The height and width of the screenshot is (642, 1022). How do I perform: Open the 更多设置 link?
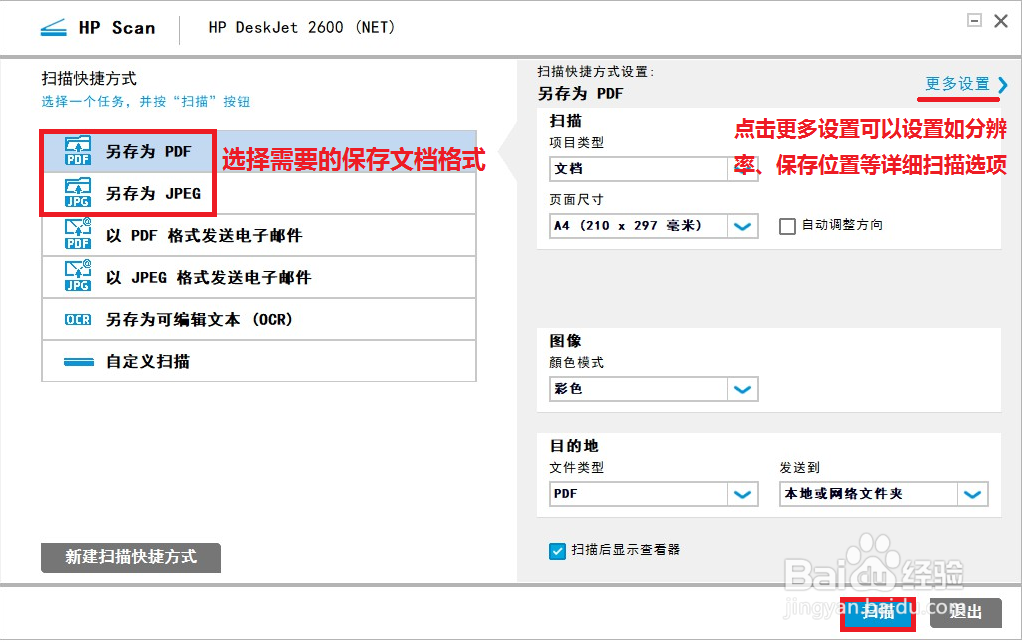(x=957, y=84)
